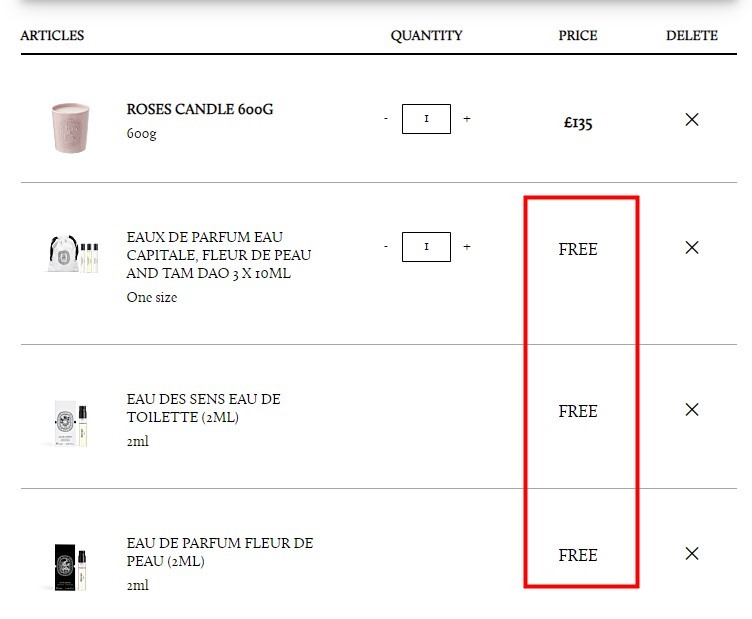Click the Roses Candle quantity field
752x619 pixels.
click(x=426, y=119)
